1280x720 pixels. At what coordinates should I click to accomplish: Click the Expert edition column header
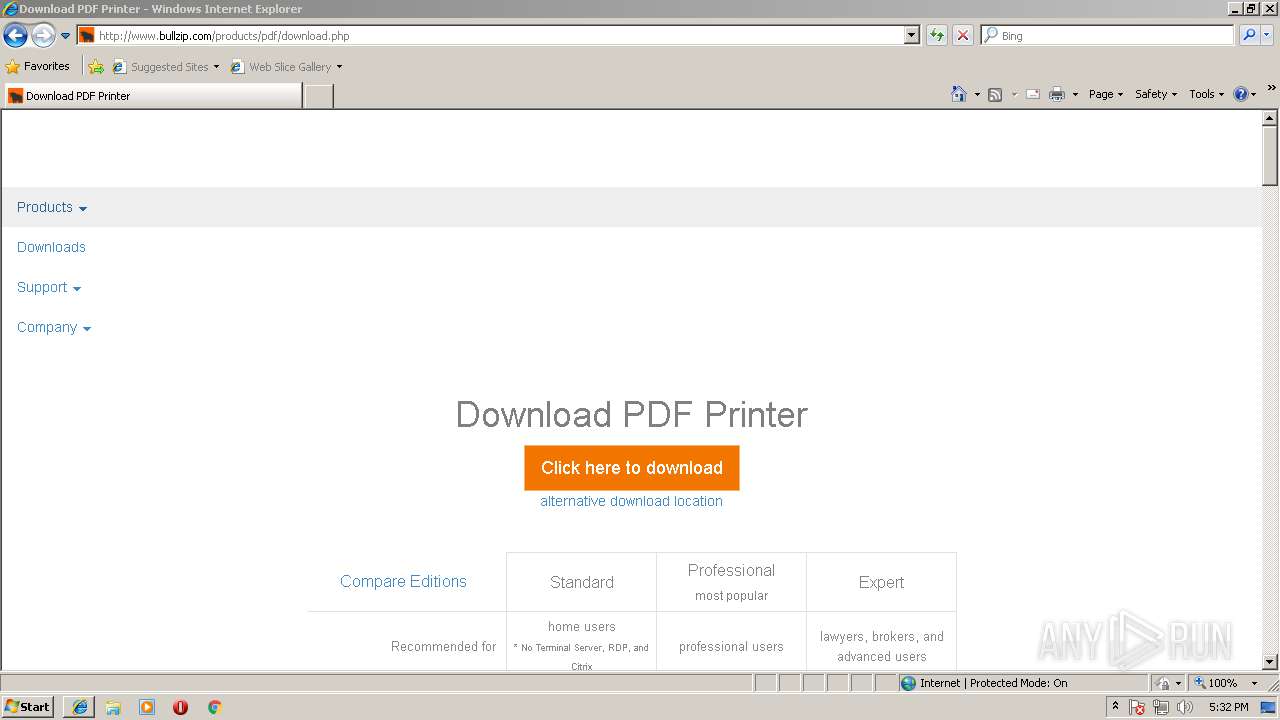[x=881, y=582]
